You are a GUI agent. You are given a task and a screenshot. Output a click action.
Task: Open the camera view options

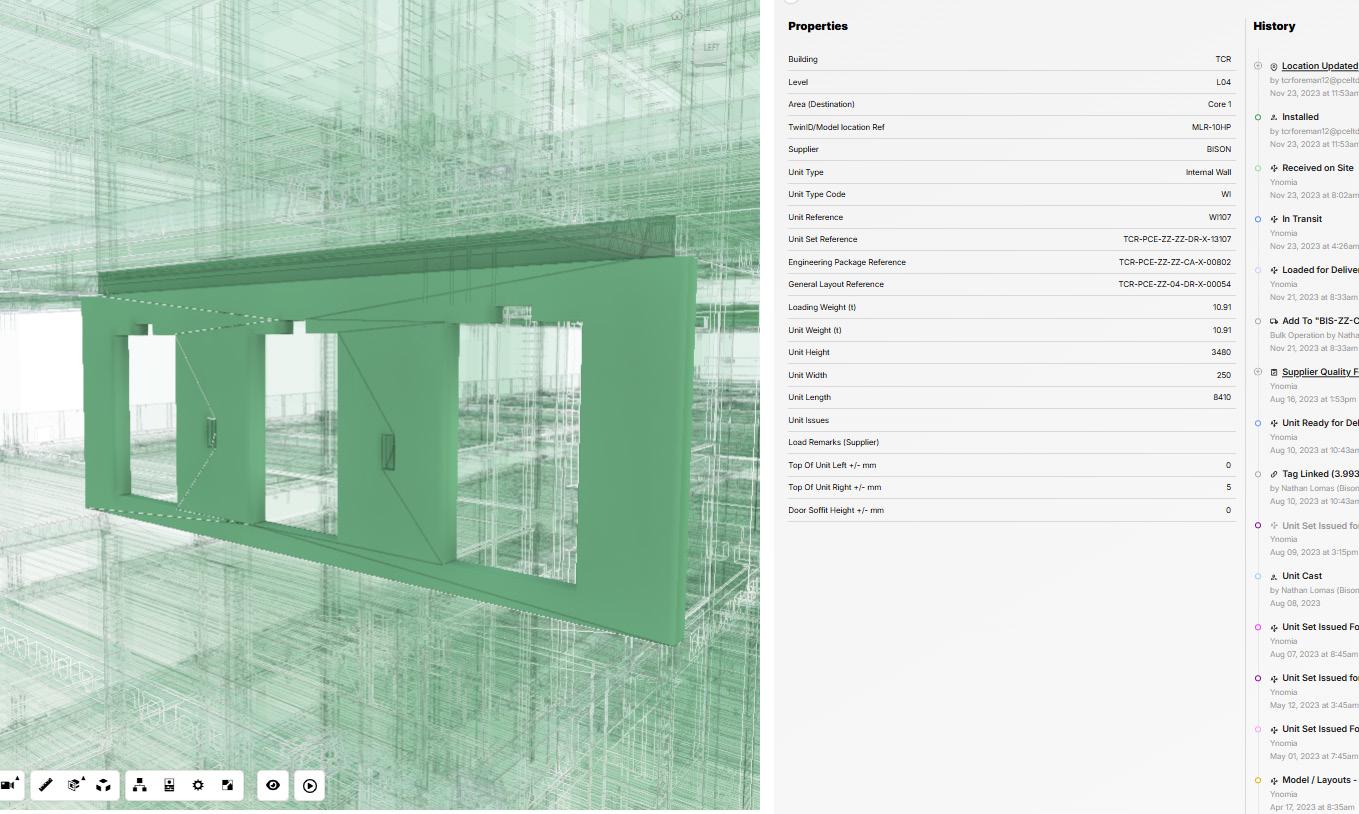tap(9, 786)
